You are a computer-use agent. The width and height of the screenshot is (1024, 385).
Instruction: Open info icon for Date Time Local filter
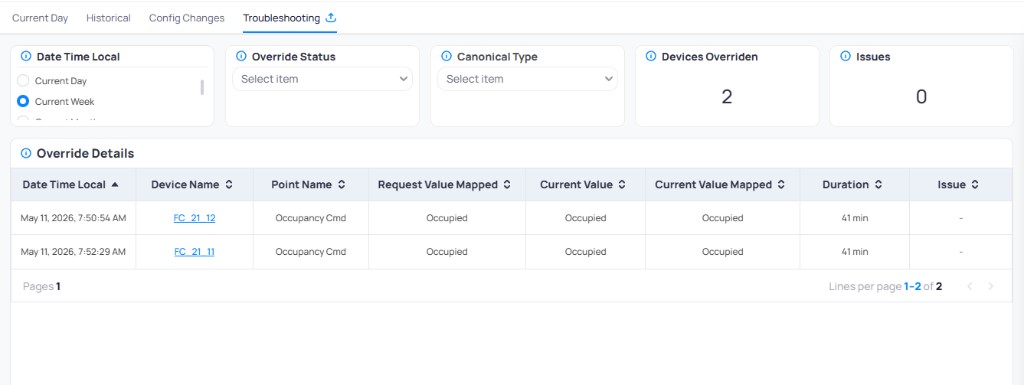tap(26, 56)
